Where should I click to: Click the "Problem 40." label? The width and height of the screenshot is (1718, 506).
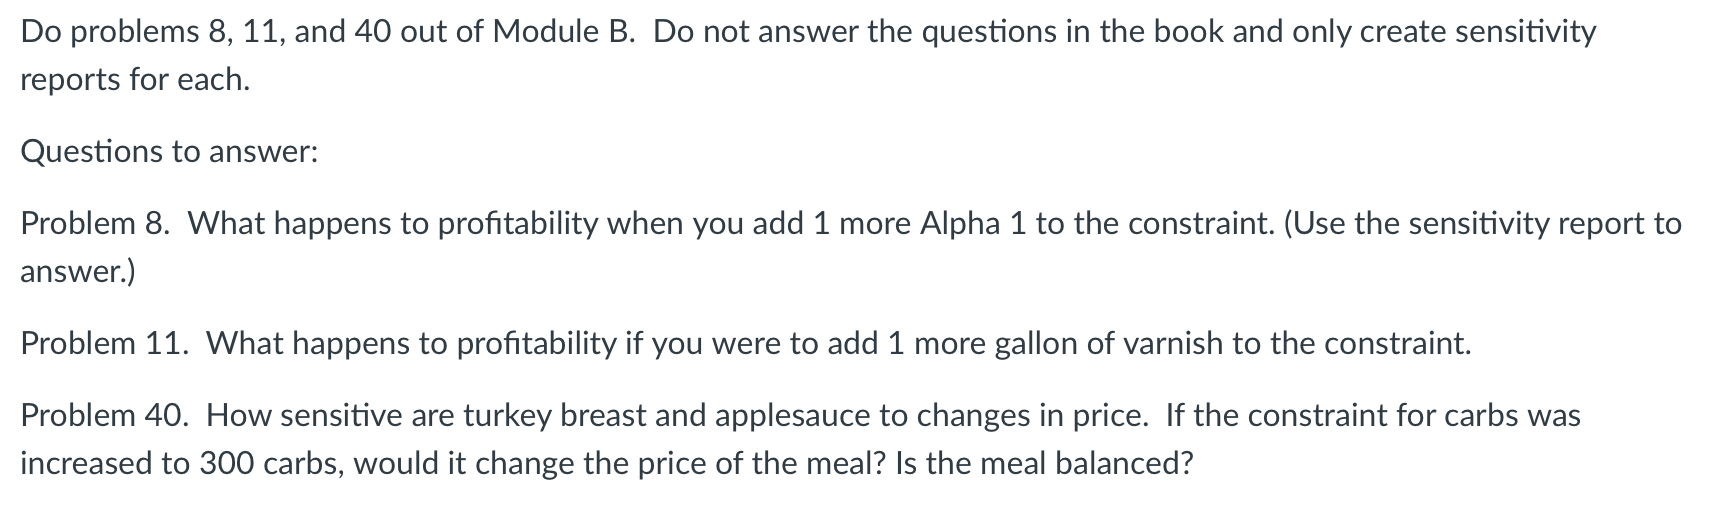105,415
